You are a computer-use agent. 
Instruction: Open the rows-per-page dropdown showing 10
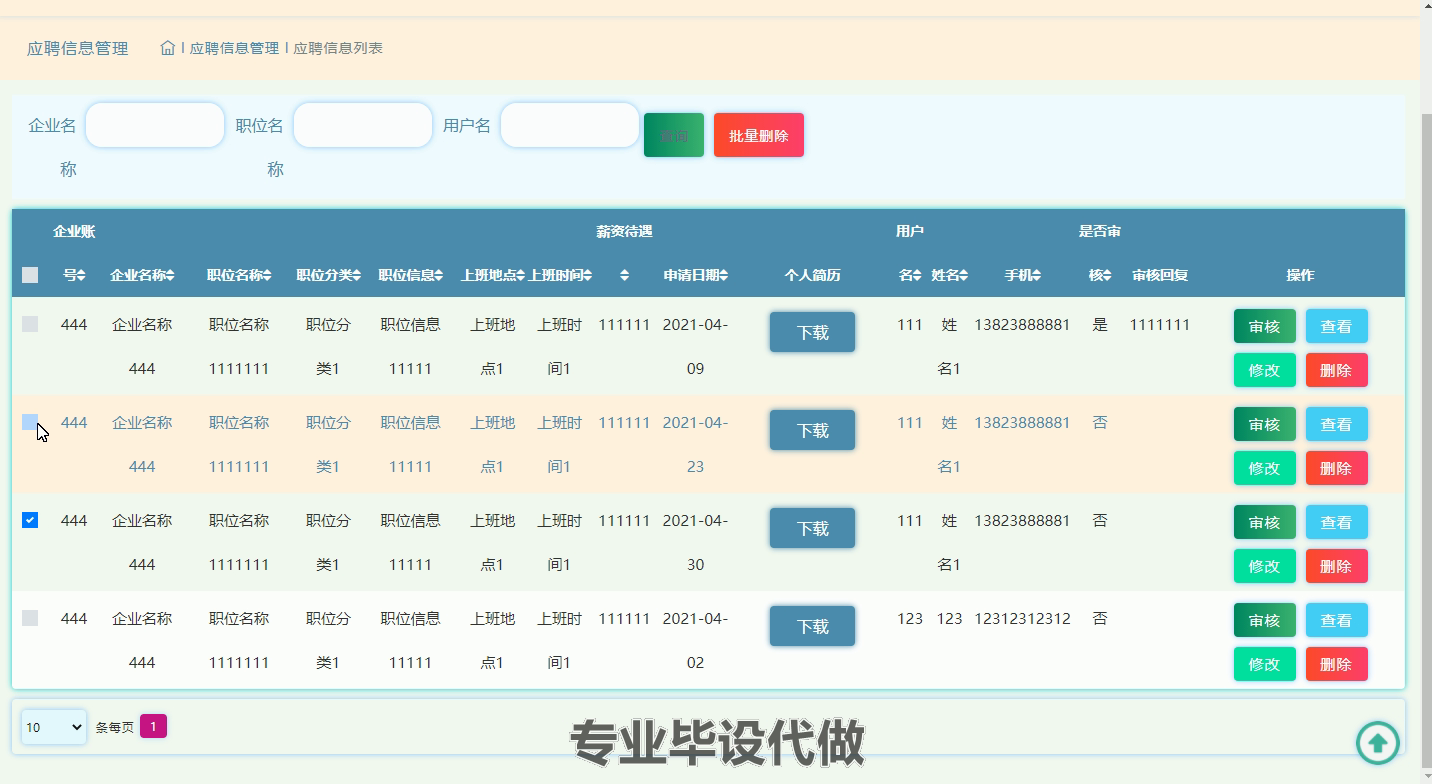(54, 727)
